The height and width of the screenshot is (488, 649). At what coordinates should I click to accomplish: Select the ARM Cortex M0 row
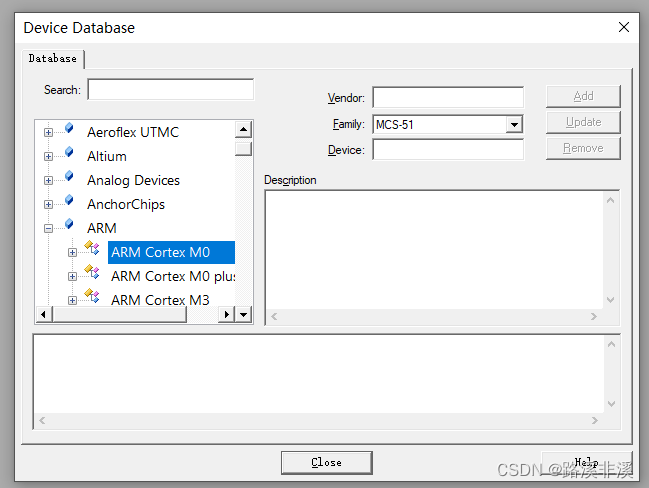coord(171,252)
